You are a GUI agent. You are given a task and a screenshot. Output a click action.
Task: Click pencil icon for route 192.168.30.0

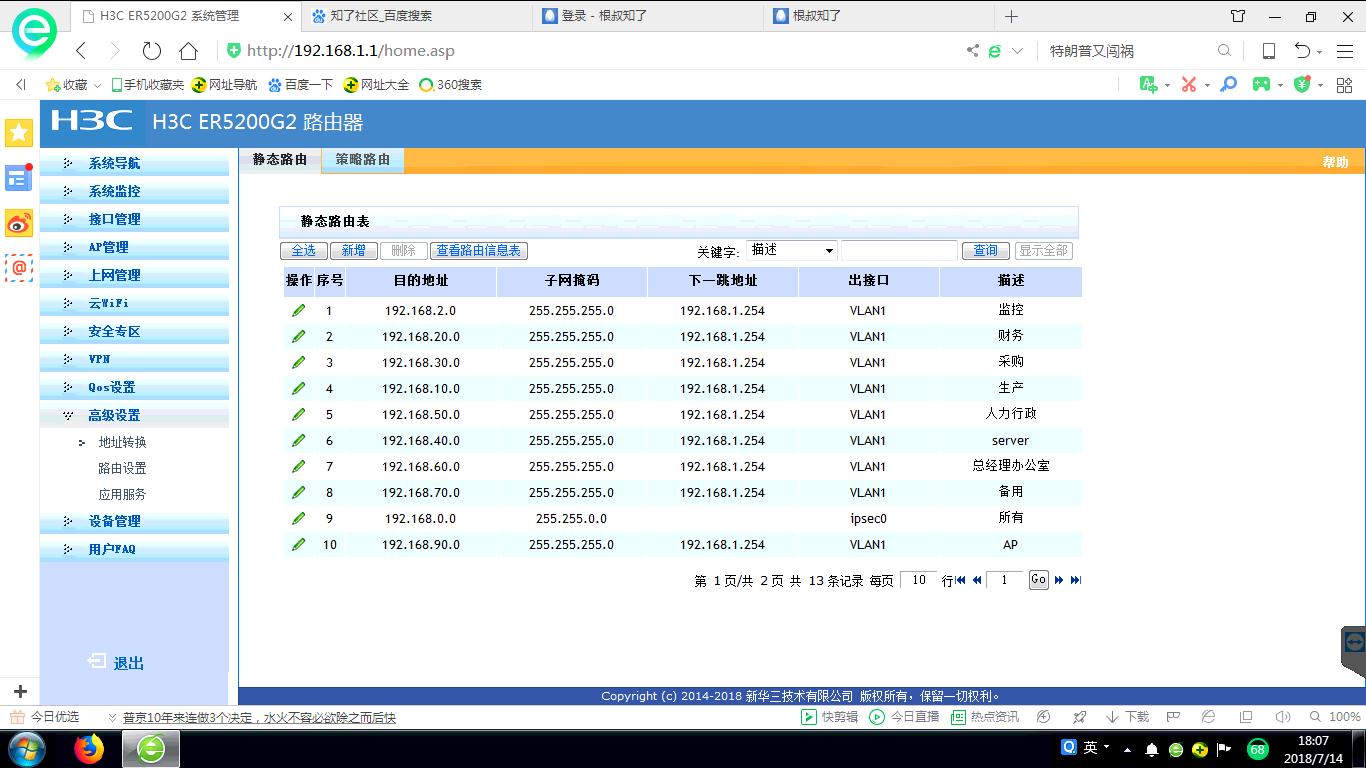click(x=298, y=363)
